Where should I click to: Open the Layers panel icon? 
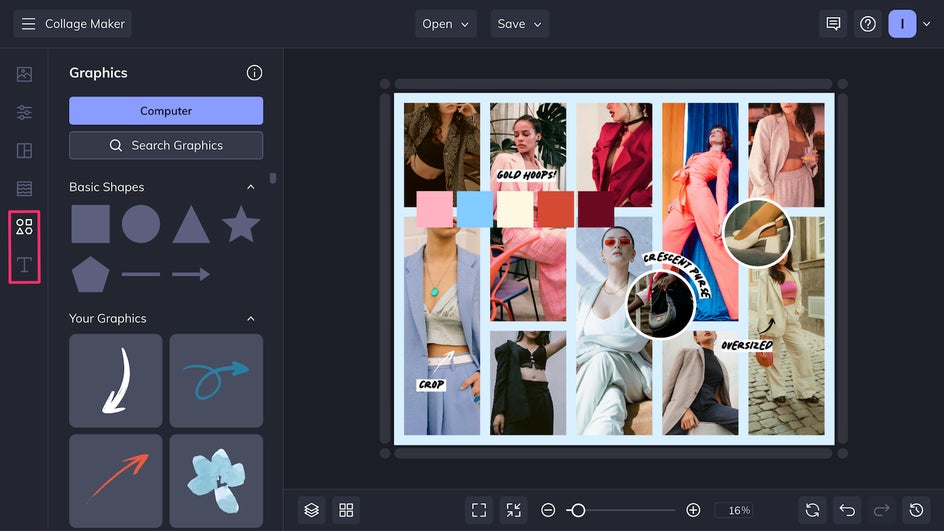[311, 511]
